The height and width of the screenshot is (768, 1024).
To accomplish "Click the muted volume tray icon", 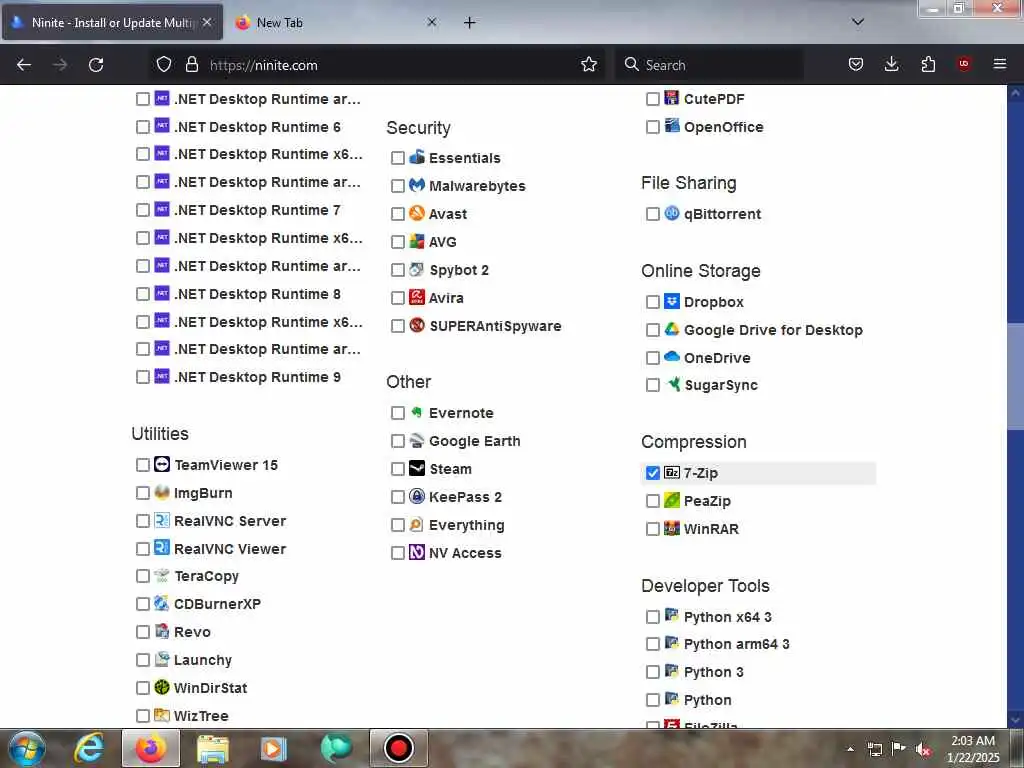I will click(923, 749).
